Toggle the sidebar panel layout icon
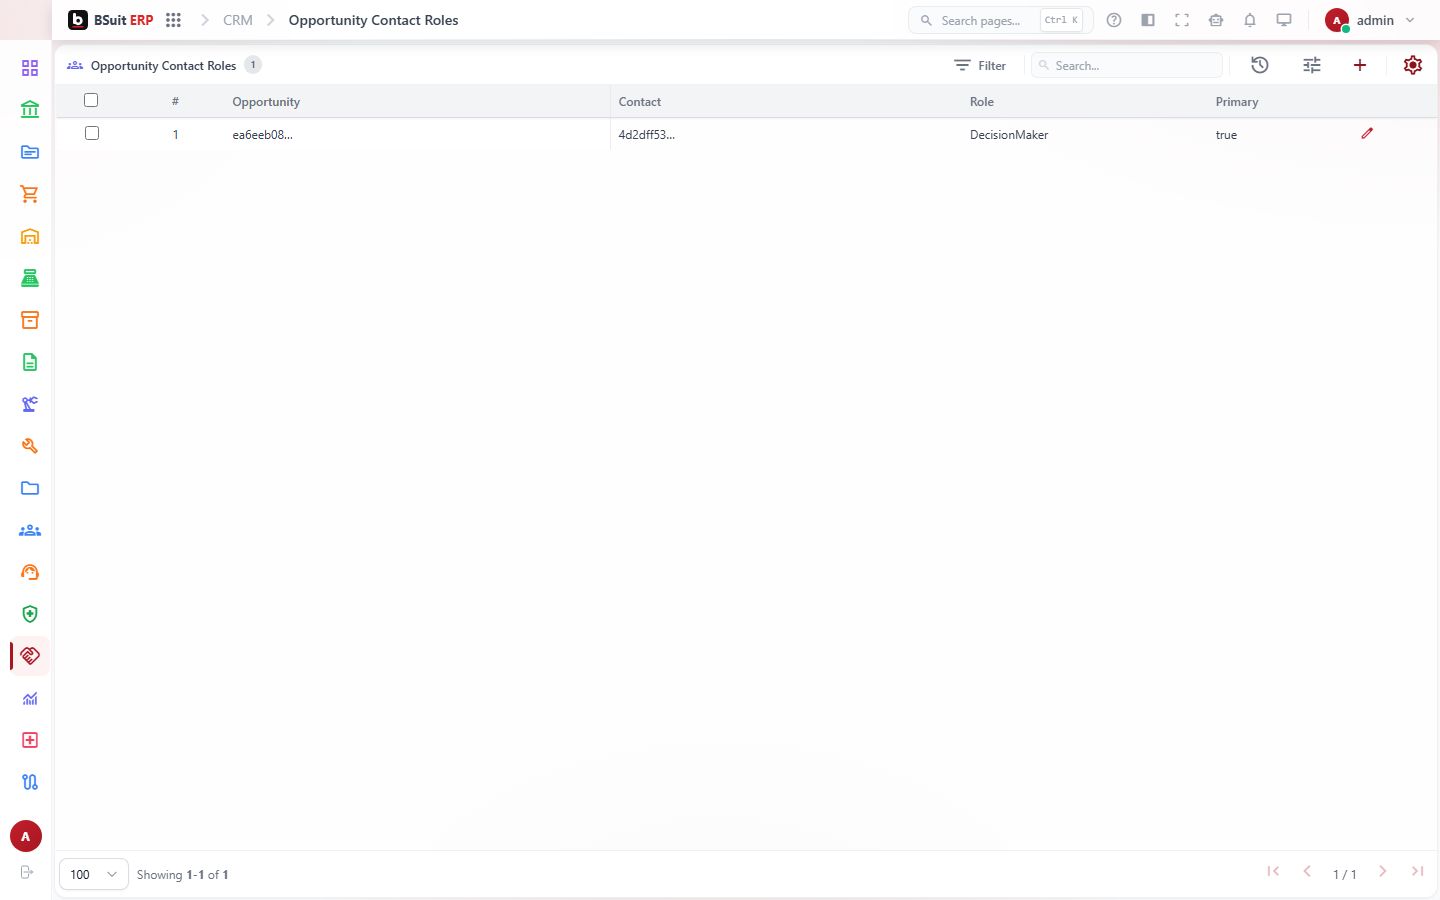Image resolution: width=1440 pixels, height=900 pixels. (1148, 20)
